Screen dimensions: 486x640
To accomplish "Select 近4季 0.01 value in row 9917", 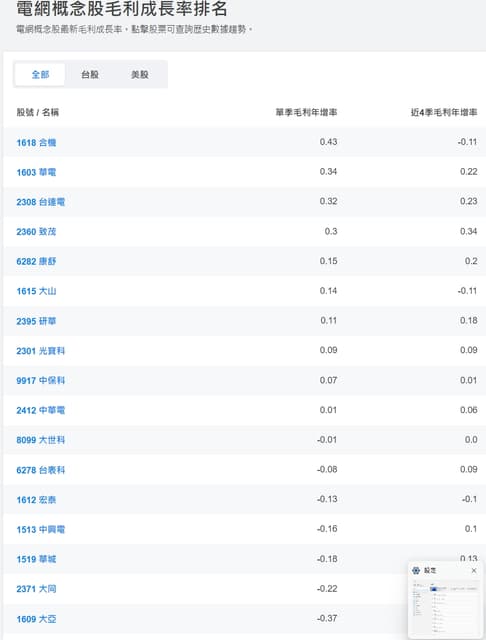I will coord(469,380).
